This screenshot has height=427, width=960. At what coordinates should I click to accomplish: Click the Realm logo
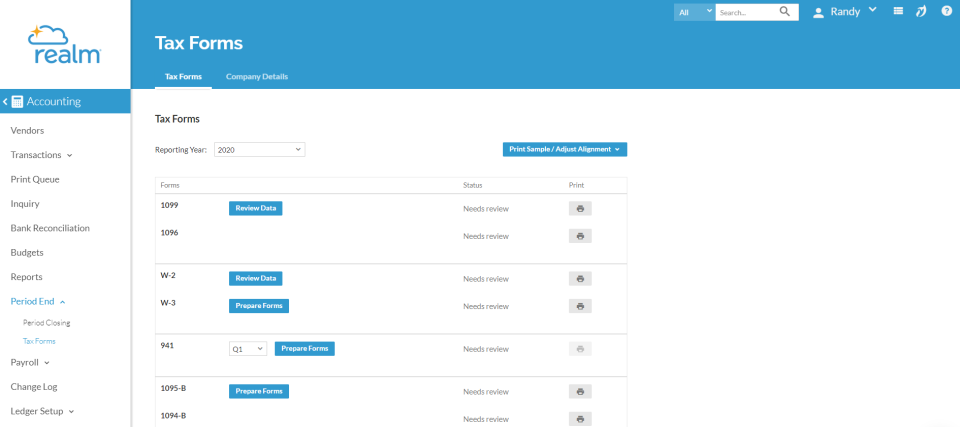click(65, 44)
